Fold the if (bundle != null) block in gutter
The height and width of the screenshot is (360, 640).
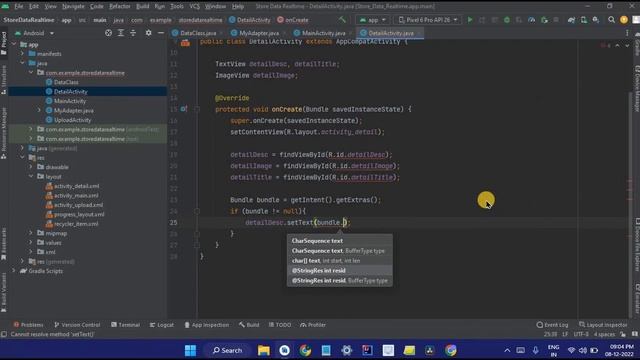click(x=197, y=211)
